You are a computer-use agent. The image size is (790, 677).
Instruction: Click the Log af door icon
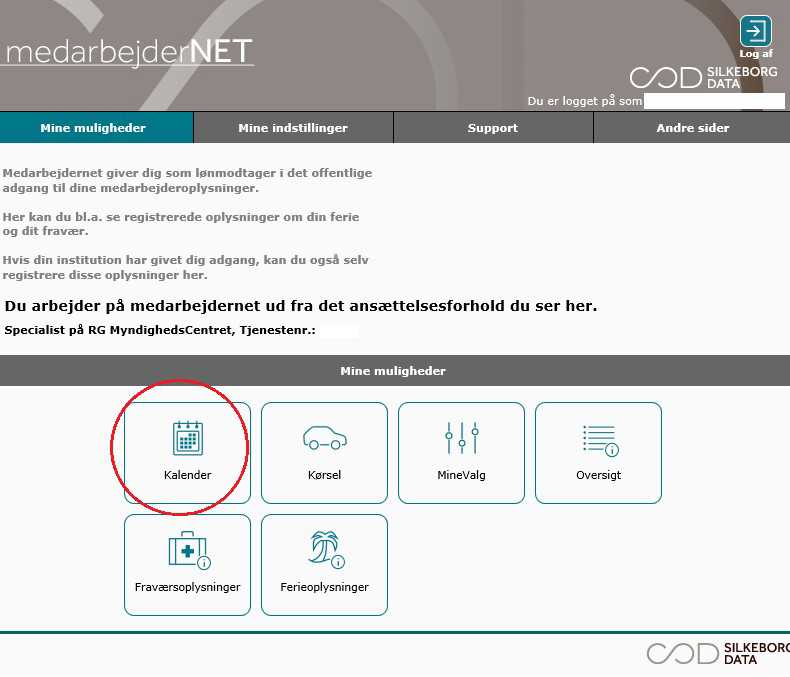pos(755,31)
